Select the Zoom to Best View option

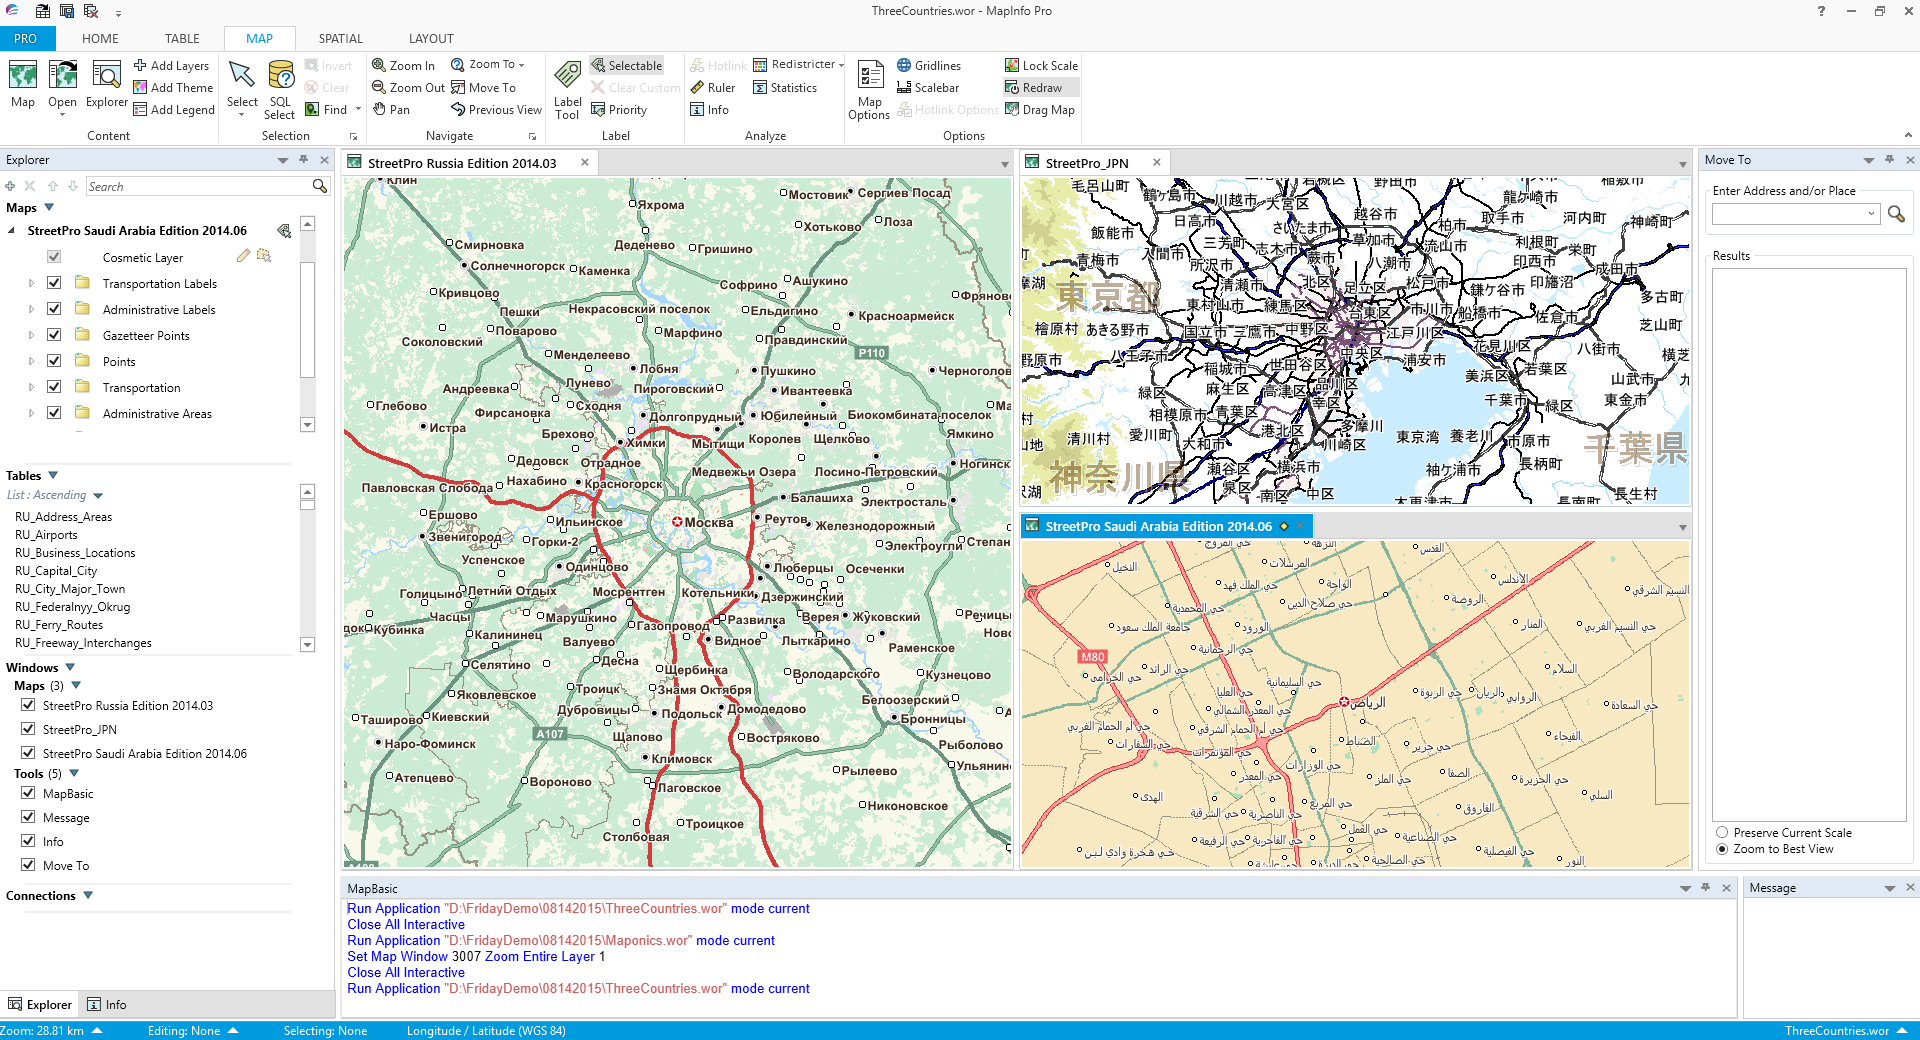click(x=1722, y=849)
